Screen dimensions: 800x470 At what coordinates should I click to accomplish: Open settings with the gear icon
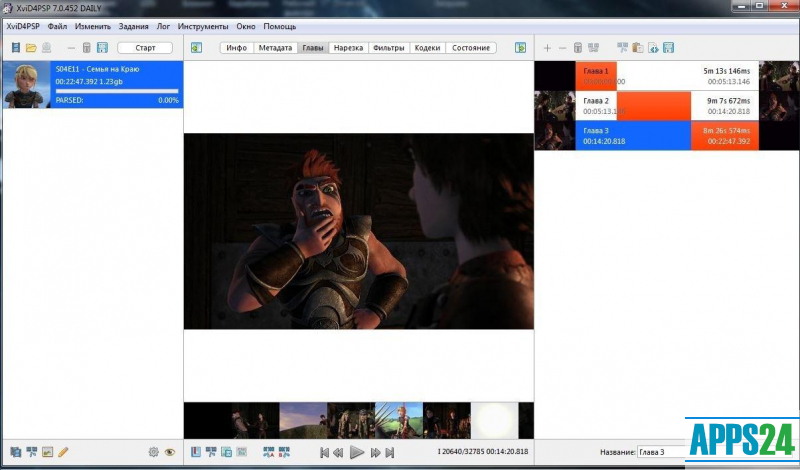pyautogui.click(x=153, y=452)
